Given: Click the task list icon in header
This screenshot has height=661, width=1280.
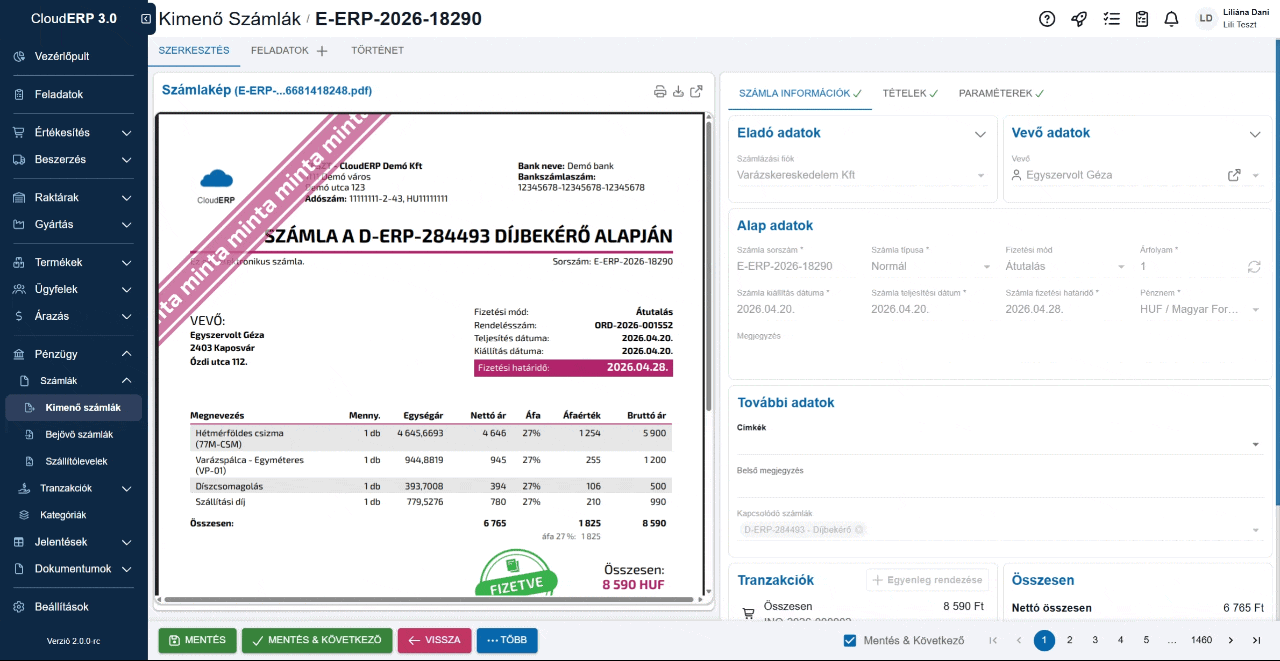Looking at the screenshot, I should [x=1111, y=19].
